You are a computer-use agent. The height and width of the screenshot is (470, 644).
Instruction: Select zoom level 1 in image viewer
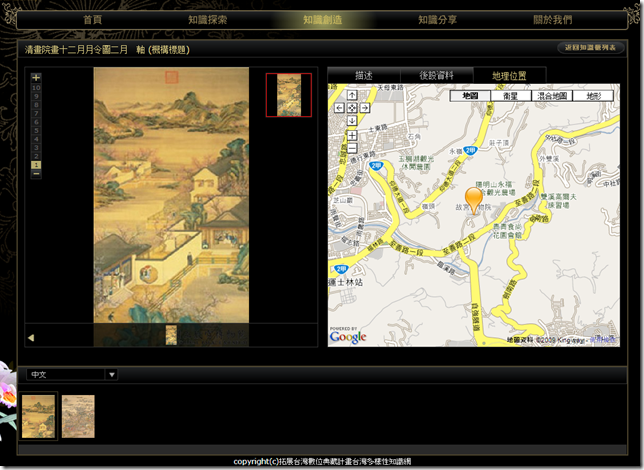pyautogui.click(x=36, y=165)
